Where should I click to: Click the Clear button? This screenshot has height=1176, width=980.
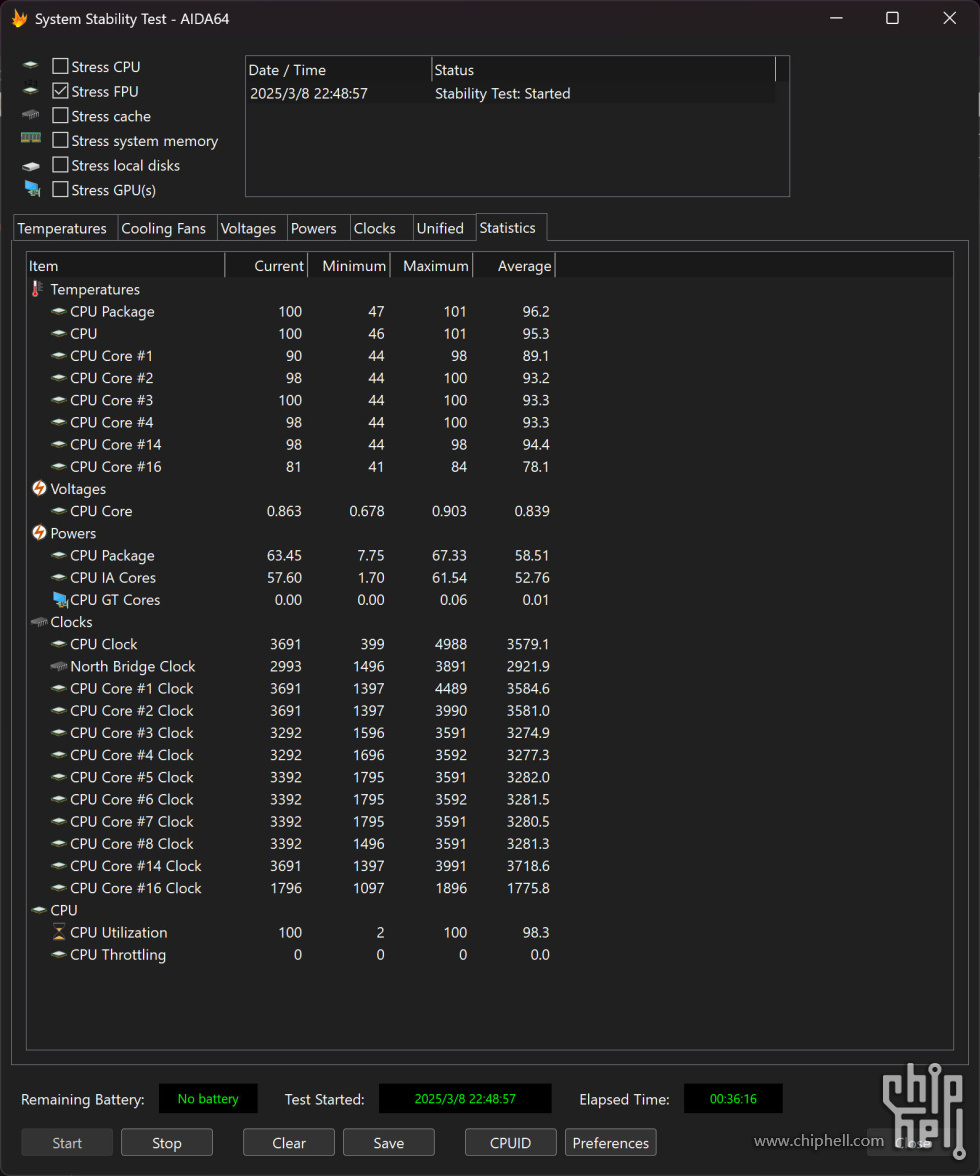pyautogui.click(x=289, y=1143)
